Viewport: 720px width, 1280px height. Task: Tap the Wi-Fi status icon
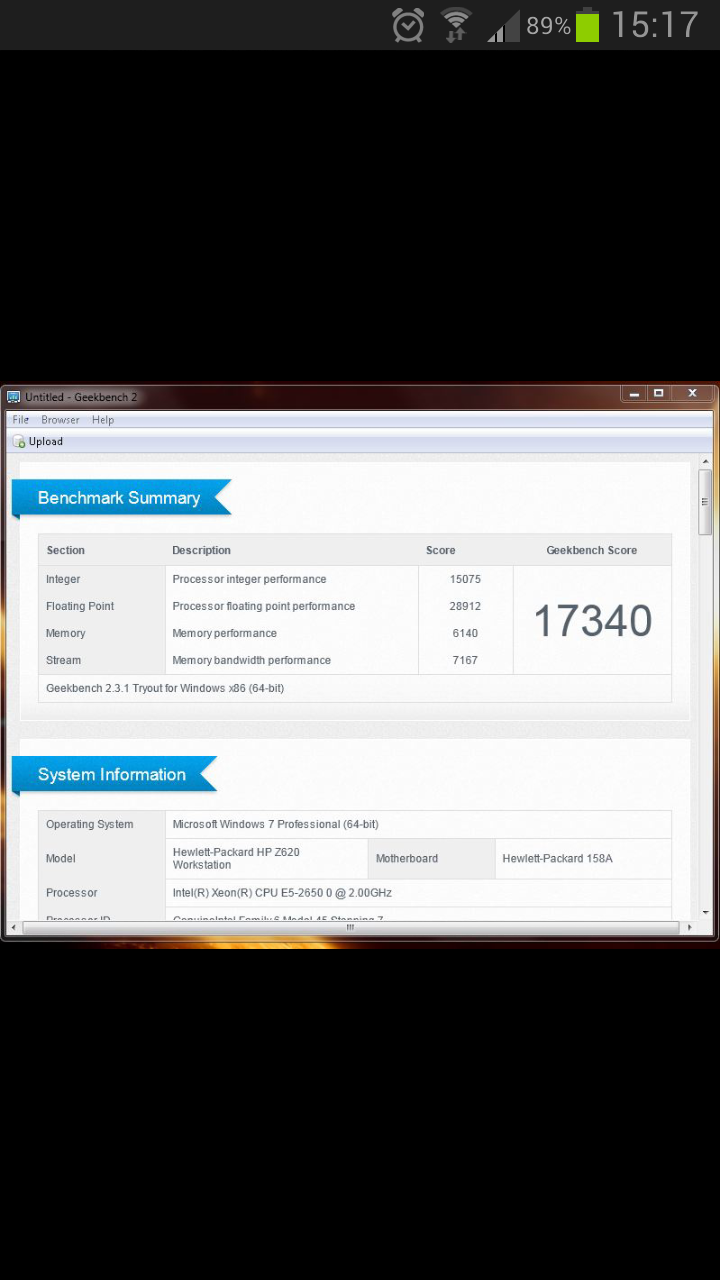456,25
